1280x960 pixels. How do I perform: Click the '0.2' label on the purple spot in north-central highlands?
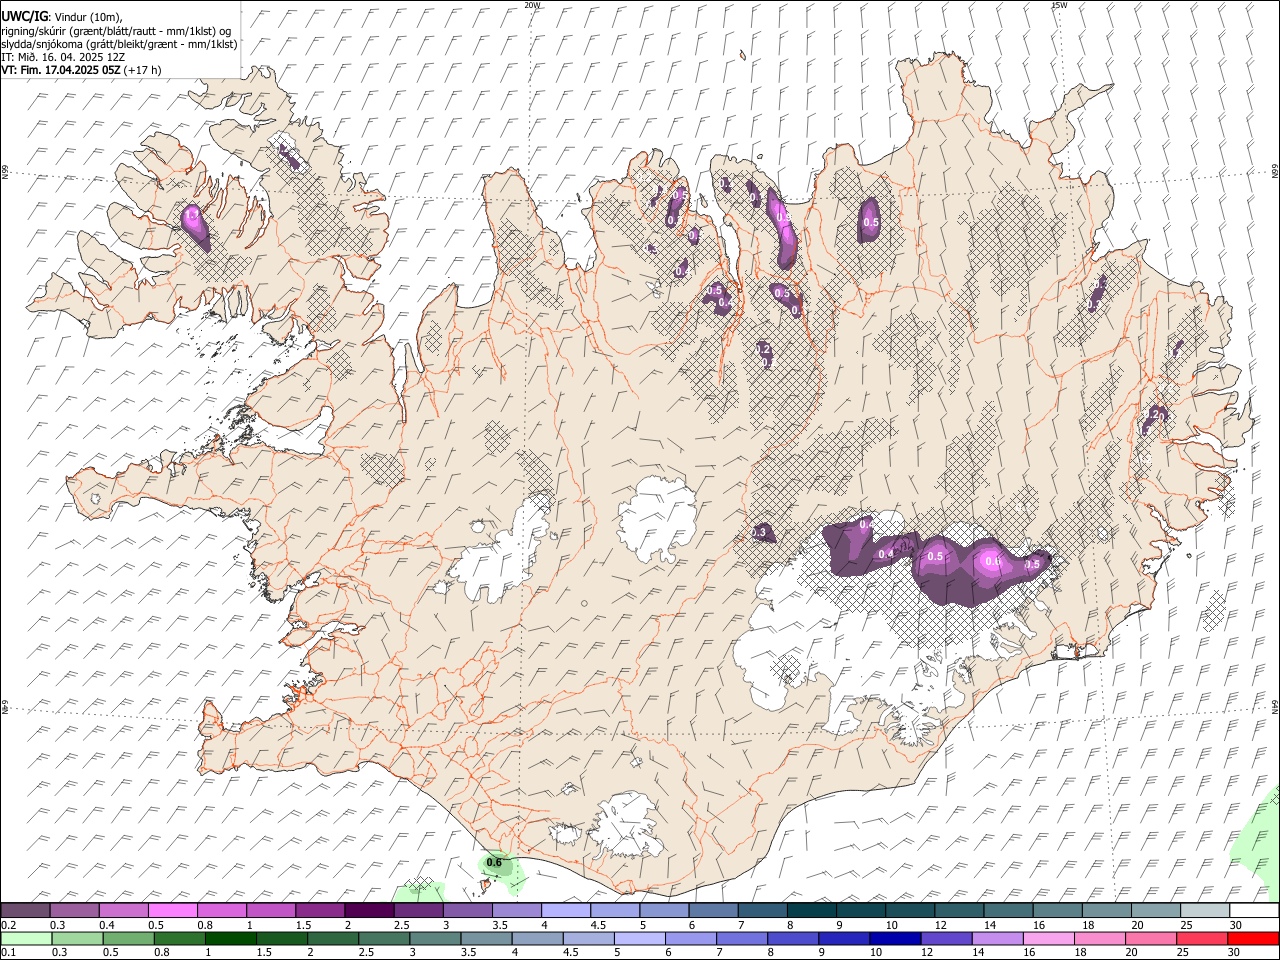click(x=763, y=350)
